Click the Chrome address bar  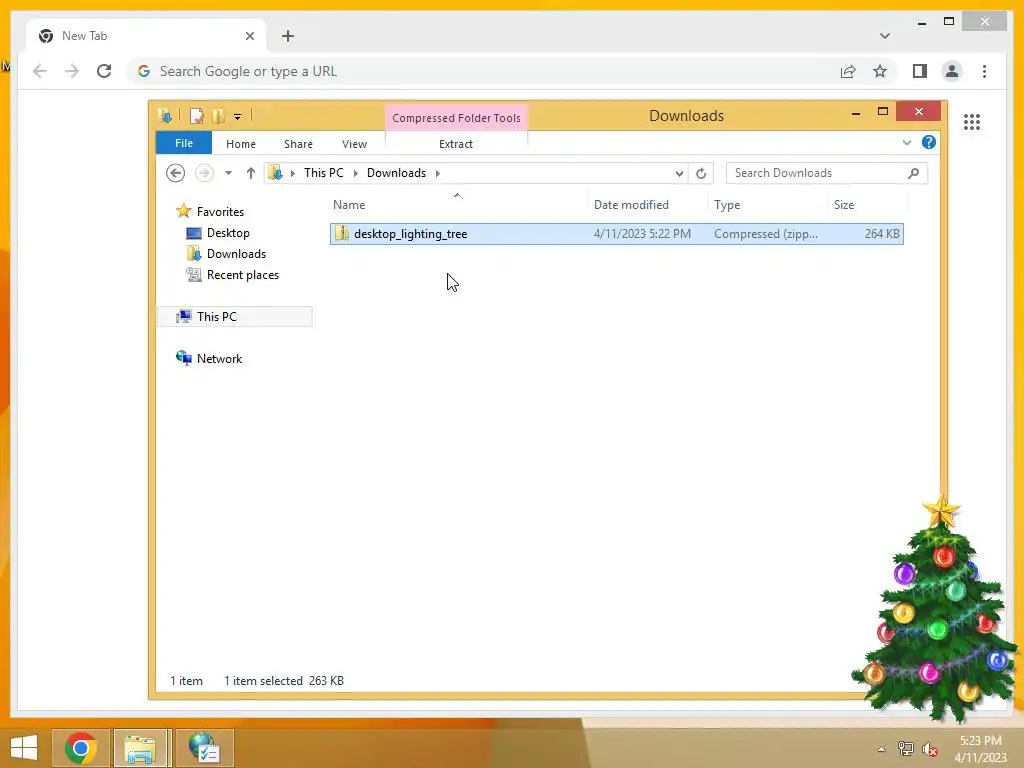483,71
